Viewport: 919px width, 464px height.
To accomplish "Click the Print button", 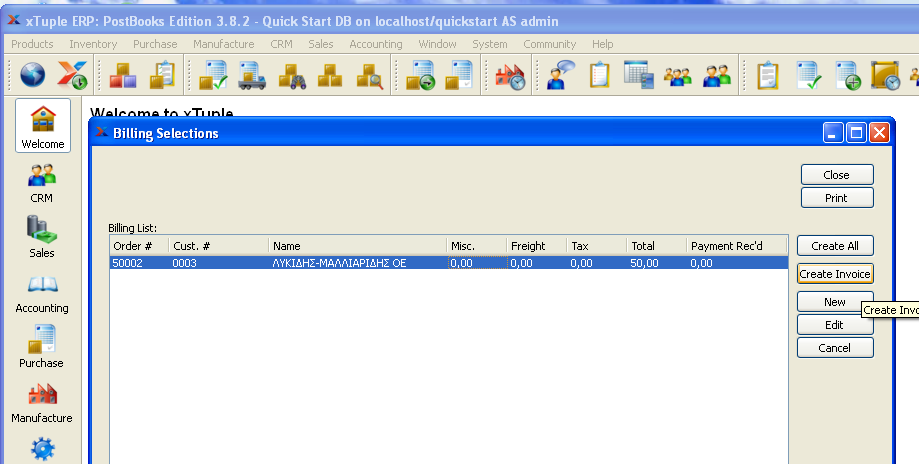I will pos(837,198).
